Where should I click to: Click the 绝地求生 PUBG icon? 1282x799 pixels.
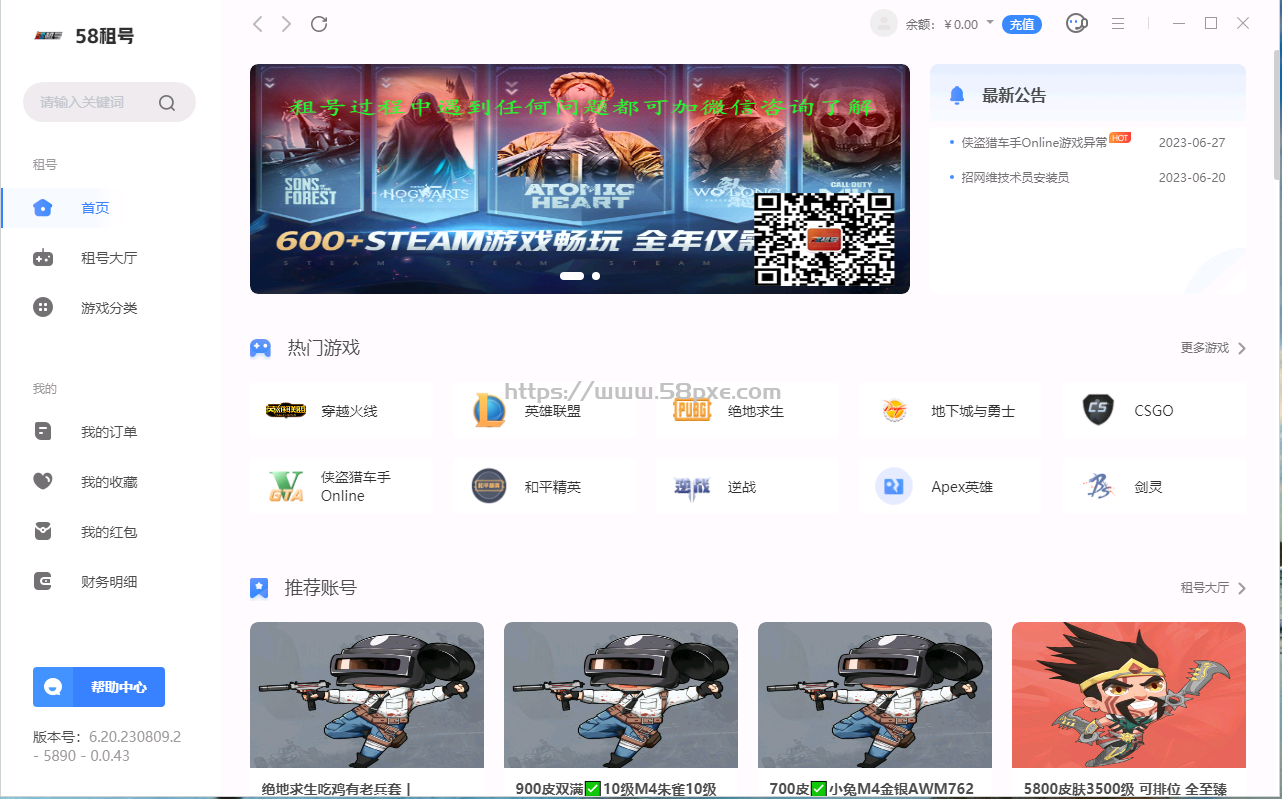click(x=692, y=410)
